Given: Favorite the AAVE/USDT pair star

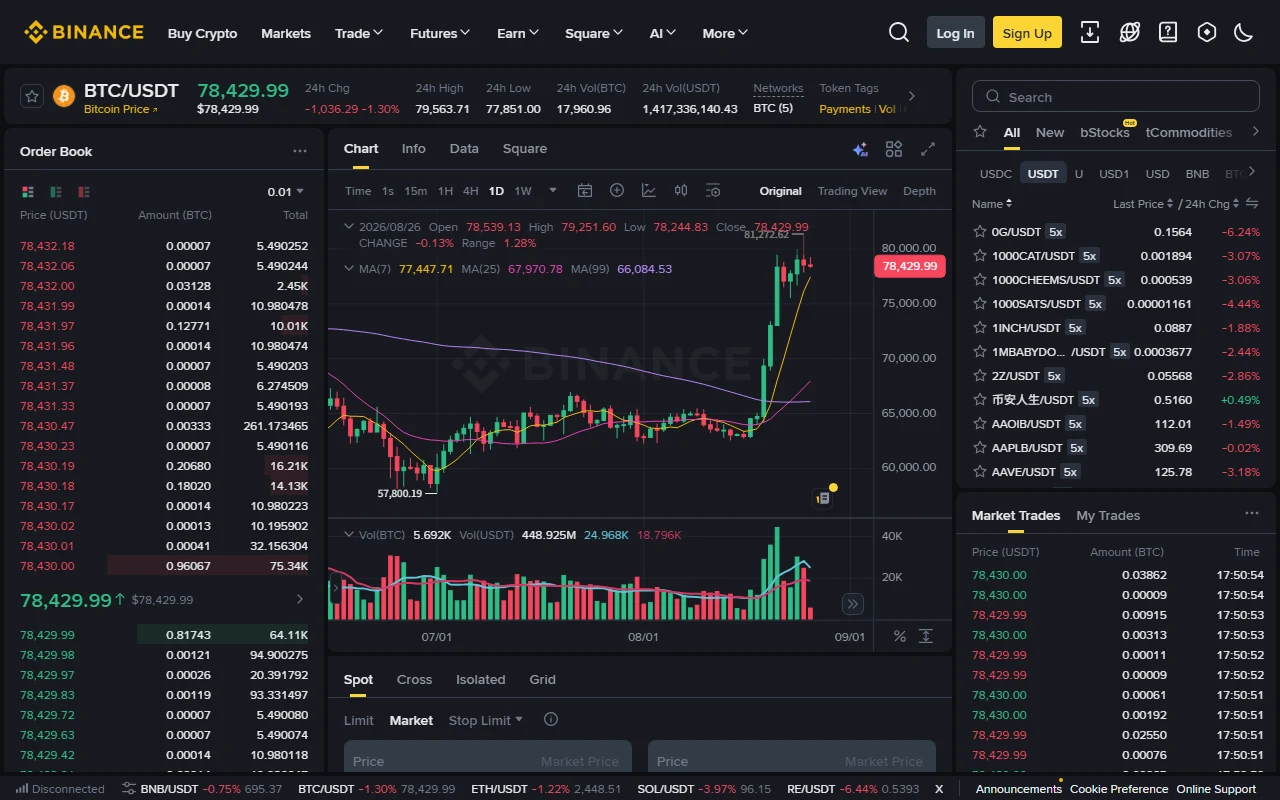Looking at the screenshot, I should (980, 471).
